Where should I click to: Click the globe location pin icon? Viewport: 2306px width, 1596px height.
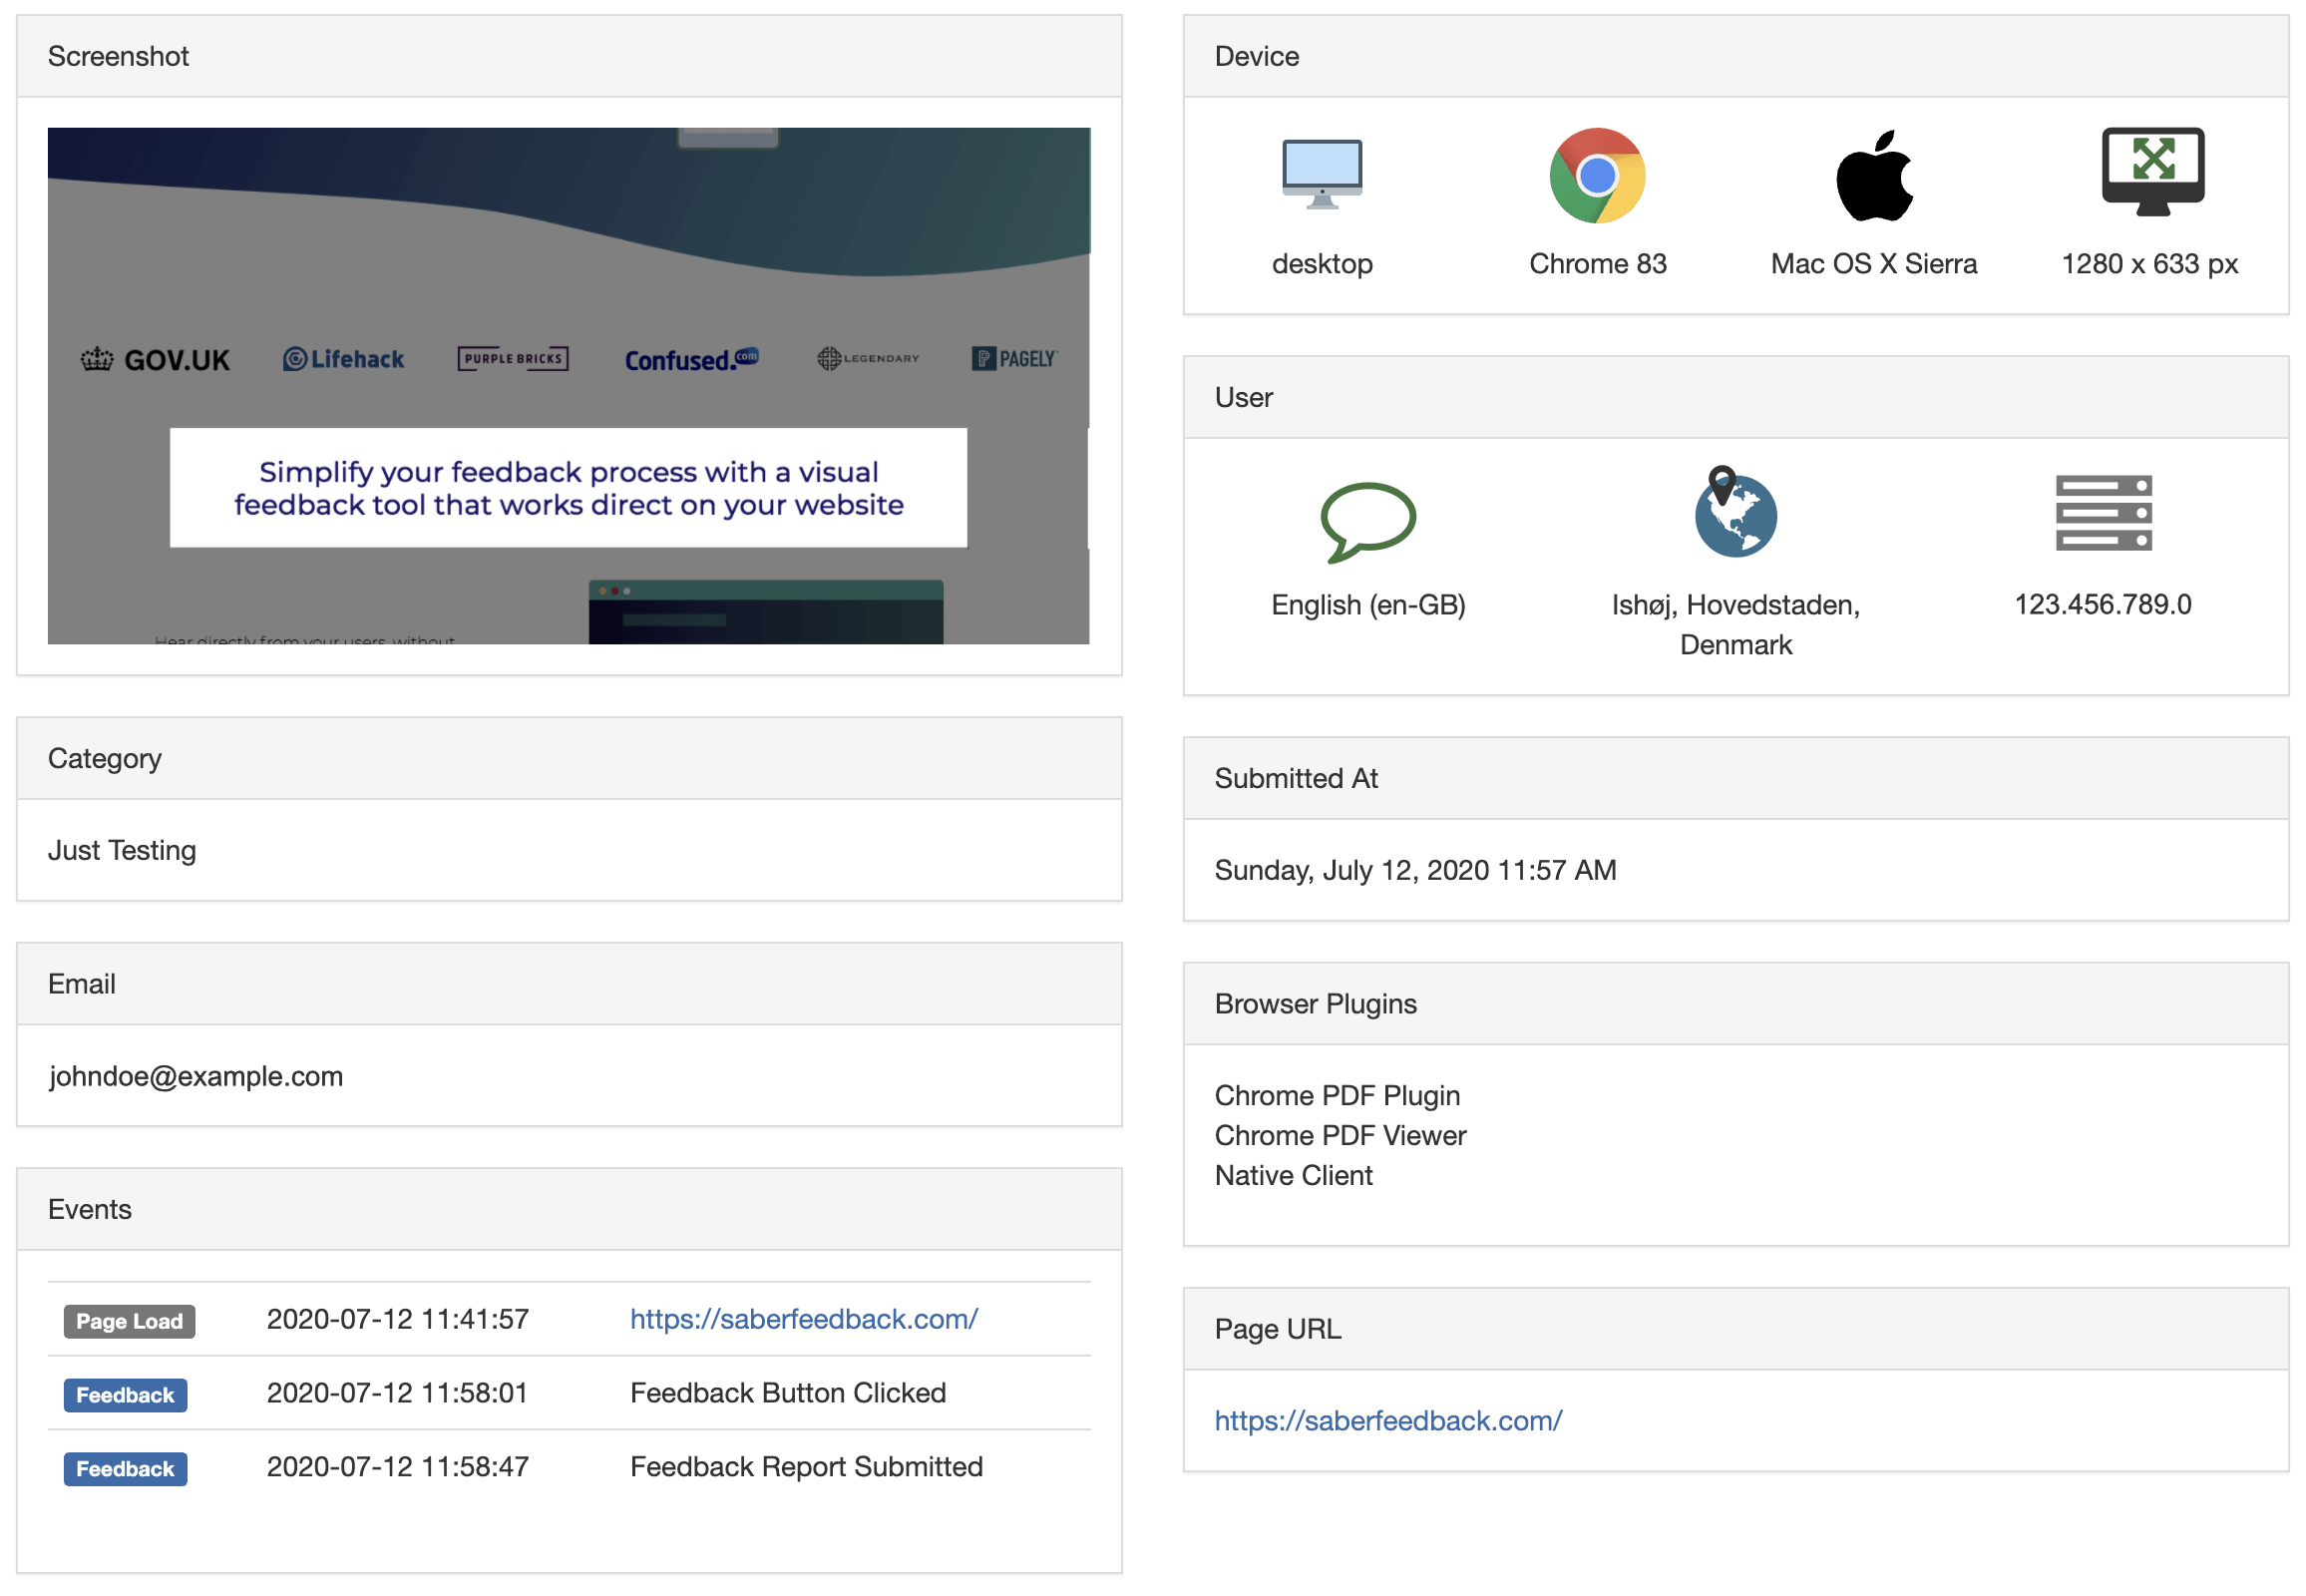pyautogui.click(x=1734, y=512)
